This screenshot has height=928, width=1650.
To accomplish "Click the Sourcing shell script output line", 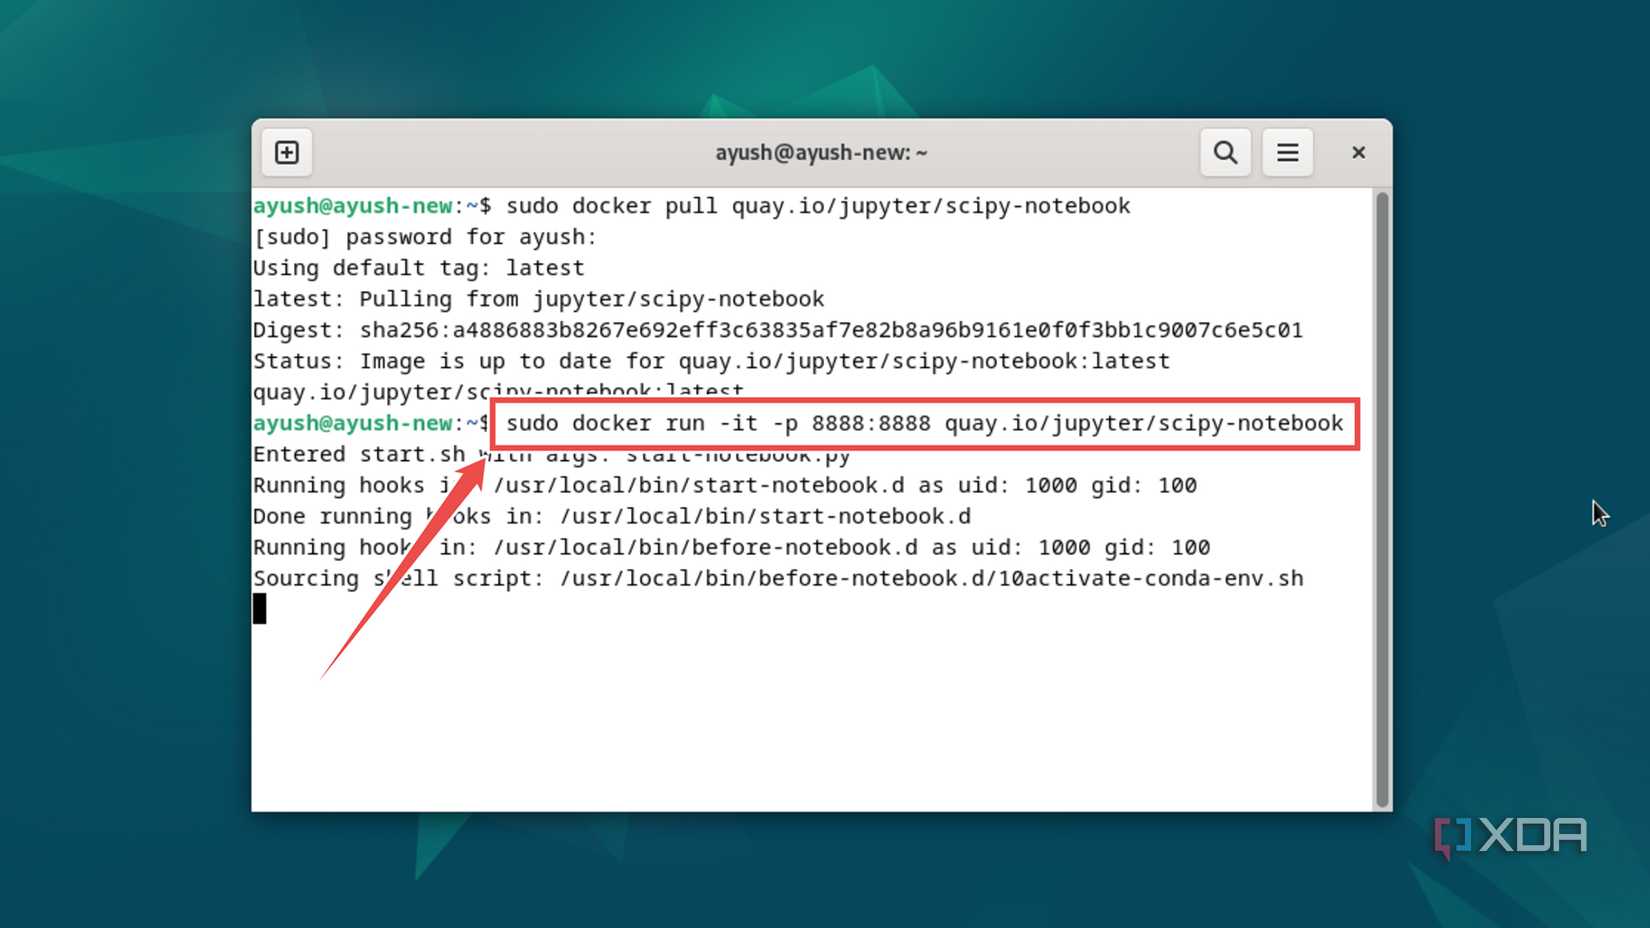I will click(778, 578).
